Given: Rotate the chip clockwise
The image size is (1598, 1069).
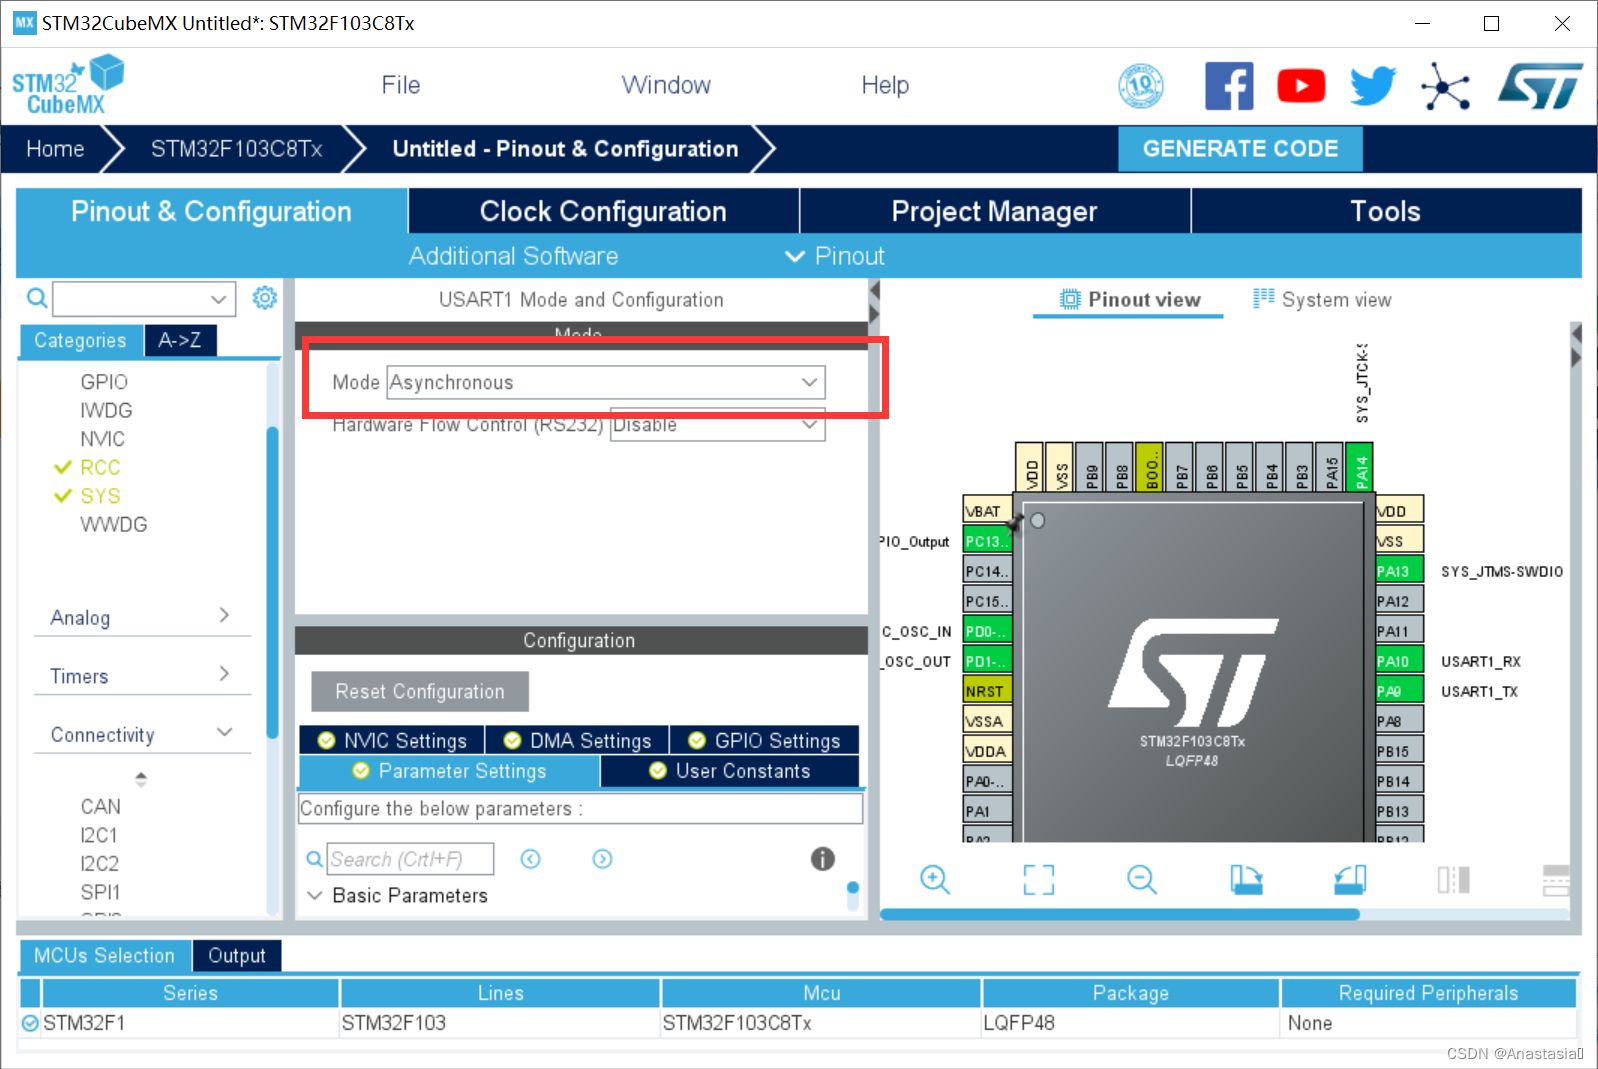Looking at the screenshot, I should point(1246,879).
